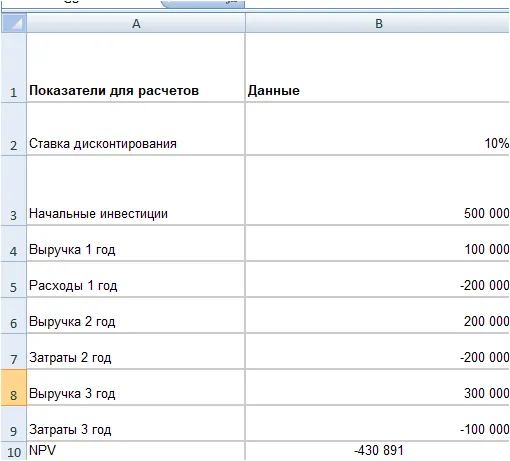Click the 100 000 value cell

pyautogui.click(x=378, y=243)
